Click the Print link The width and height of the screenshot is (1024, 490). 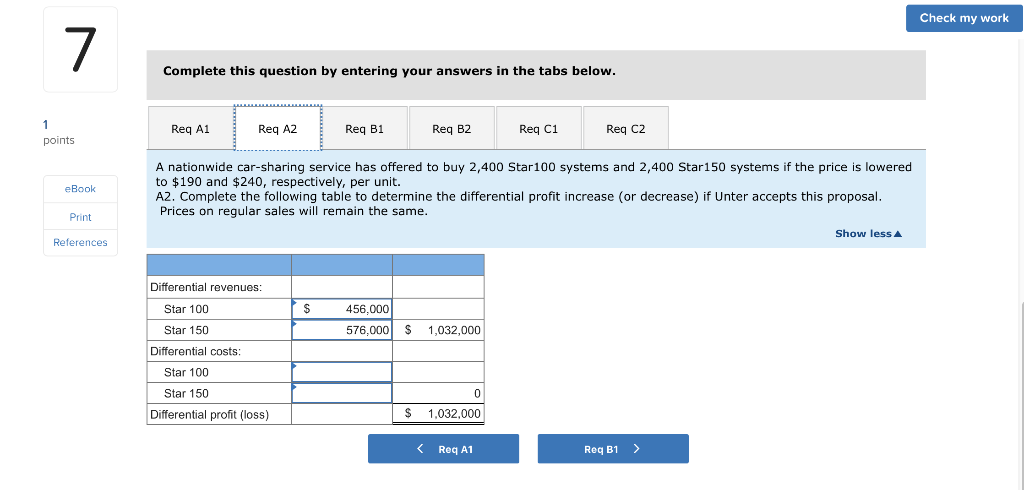tap(80, 217)
